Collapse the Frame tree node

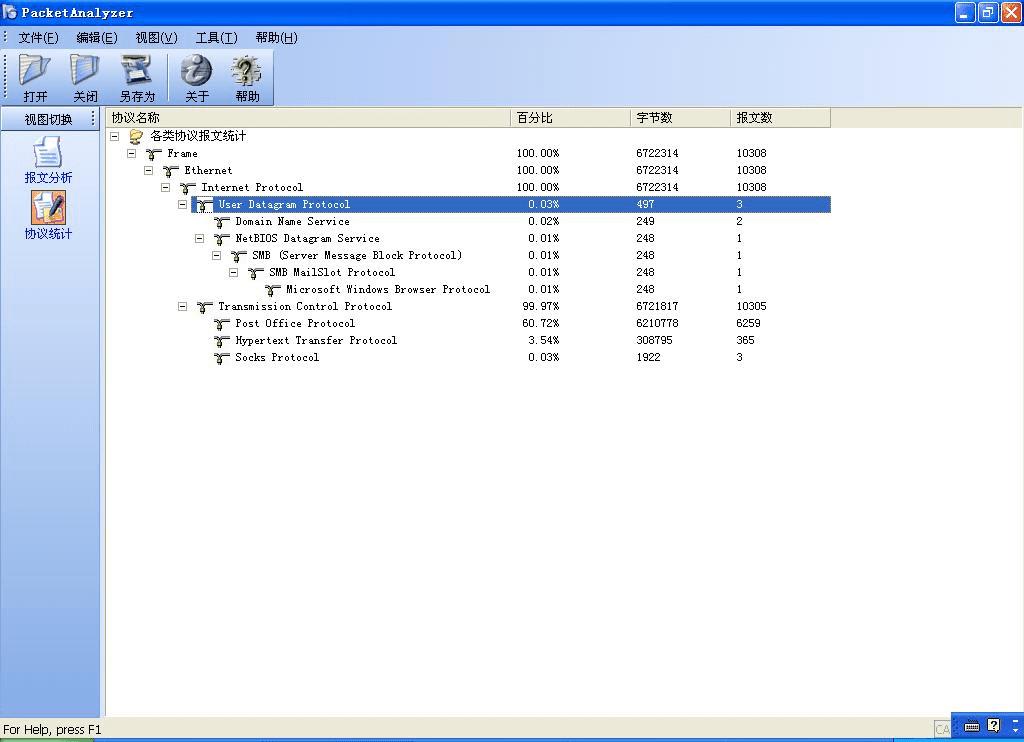(x=131, y=153)
